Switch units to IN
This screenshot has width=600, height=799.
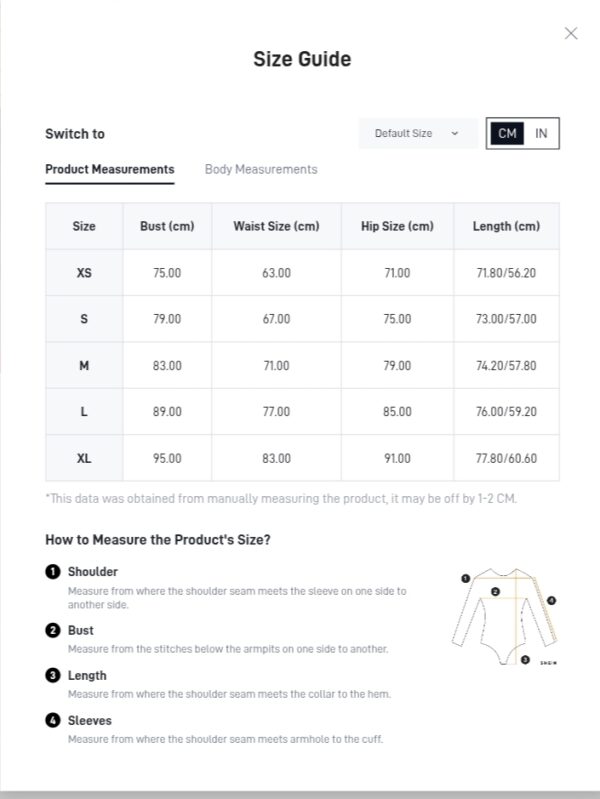coord(541,134)
